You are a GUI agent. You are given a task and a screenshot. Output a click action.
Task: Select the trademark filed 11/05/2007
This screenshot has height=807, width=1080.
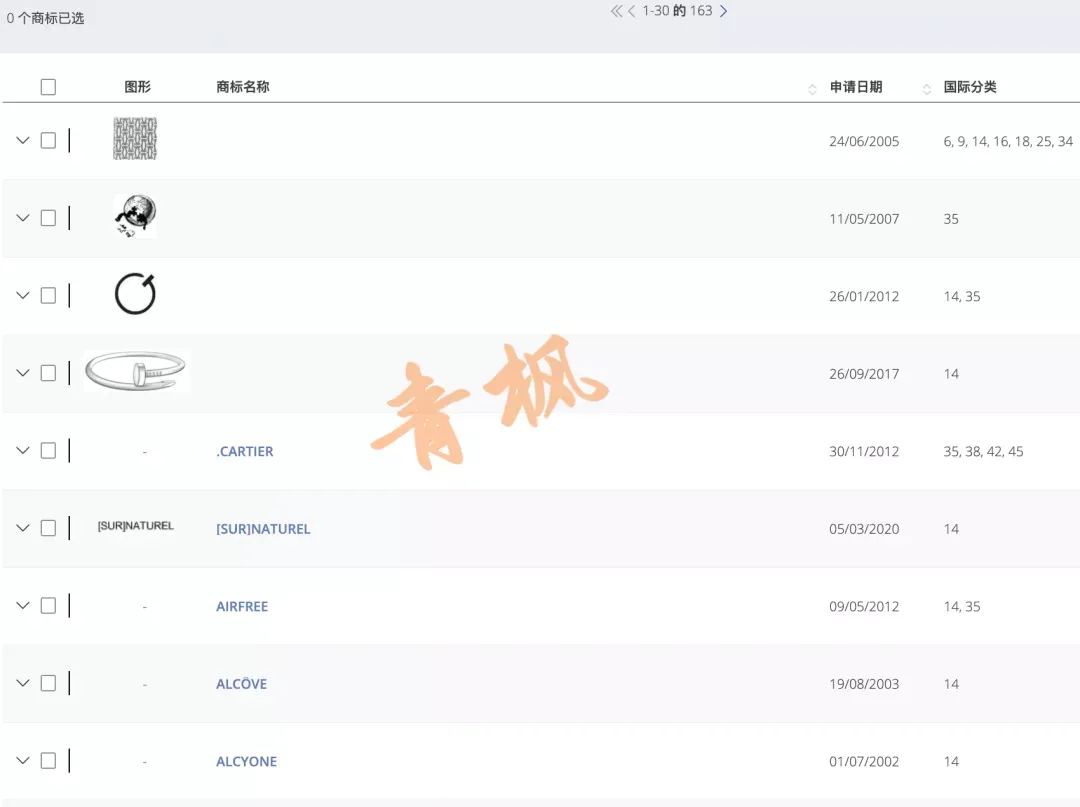click(x=48, y=218)
